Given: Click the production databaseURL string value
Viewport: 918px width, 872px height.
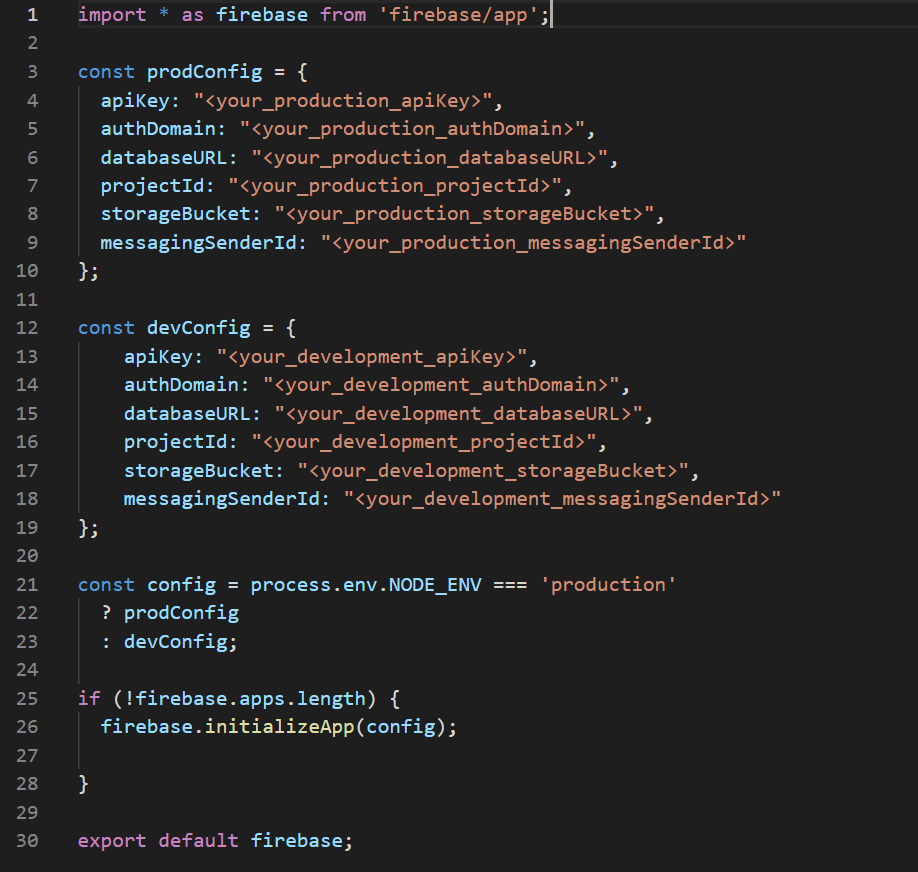Looking at the screenshot, I should click(429, 158).
